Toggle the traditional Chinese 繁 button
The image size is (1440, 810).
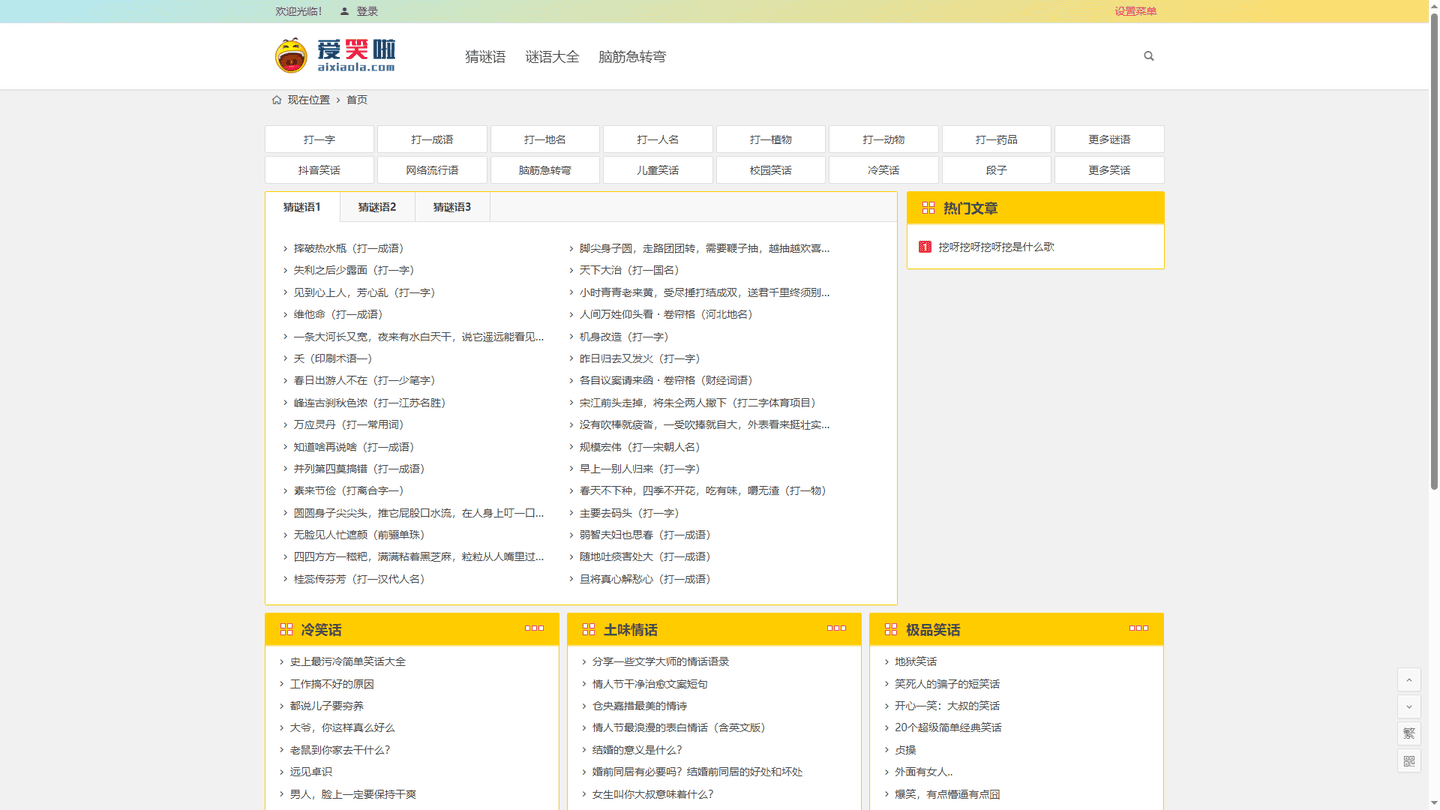click(x=1409, y=734)
